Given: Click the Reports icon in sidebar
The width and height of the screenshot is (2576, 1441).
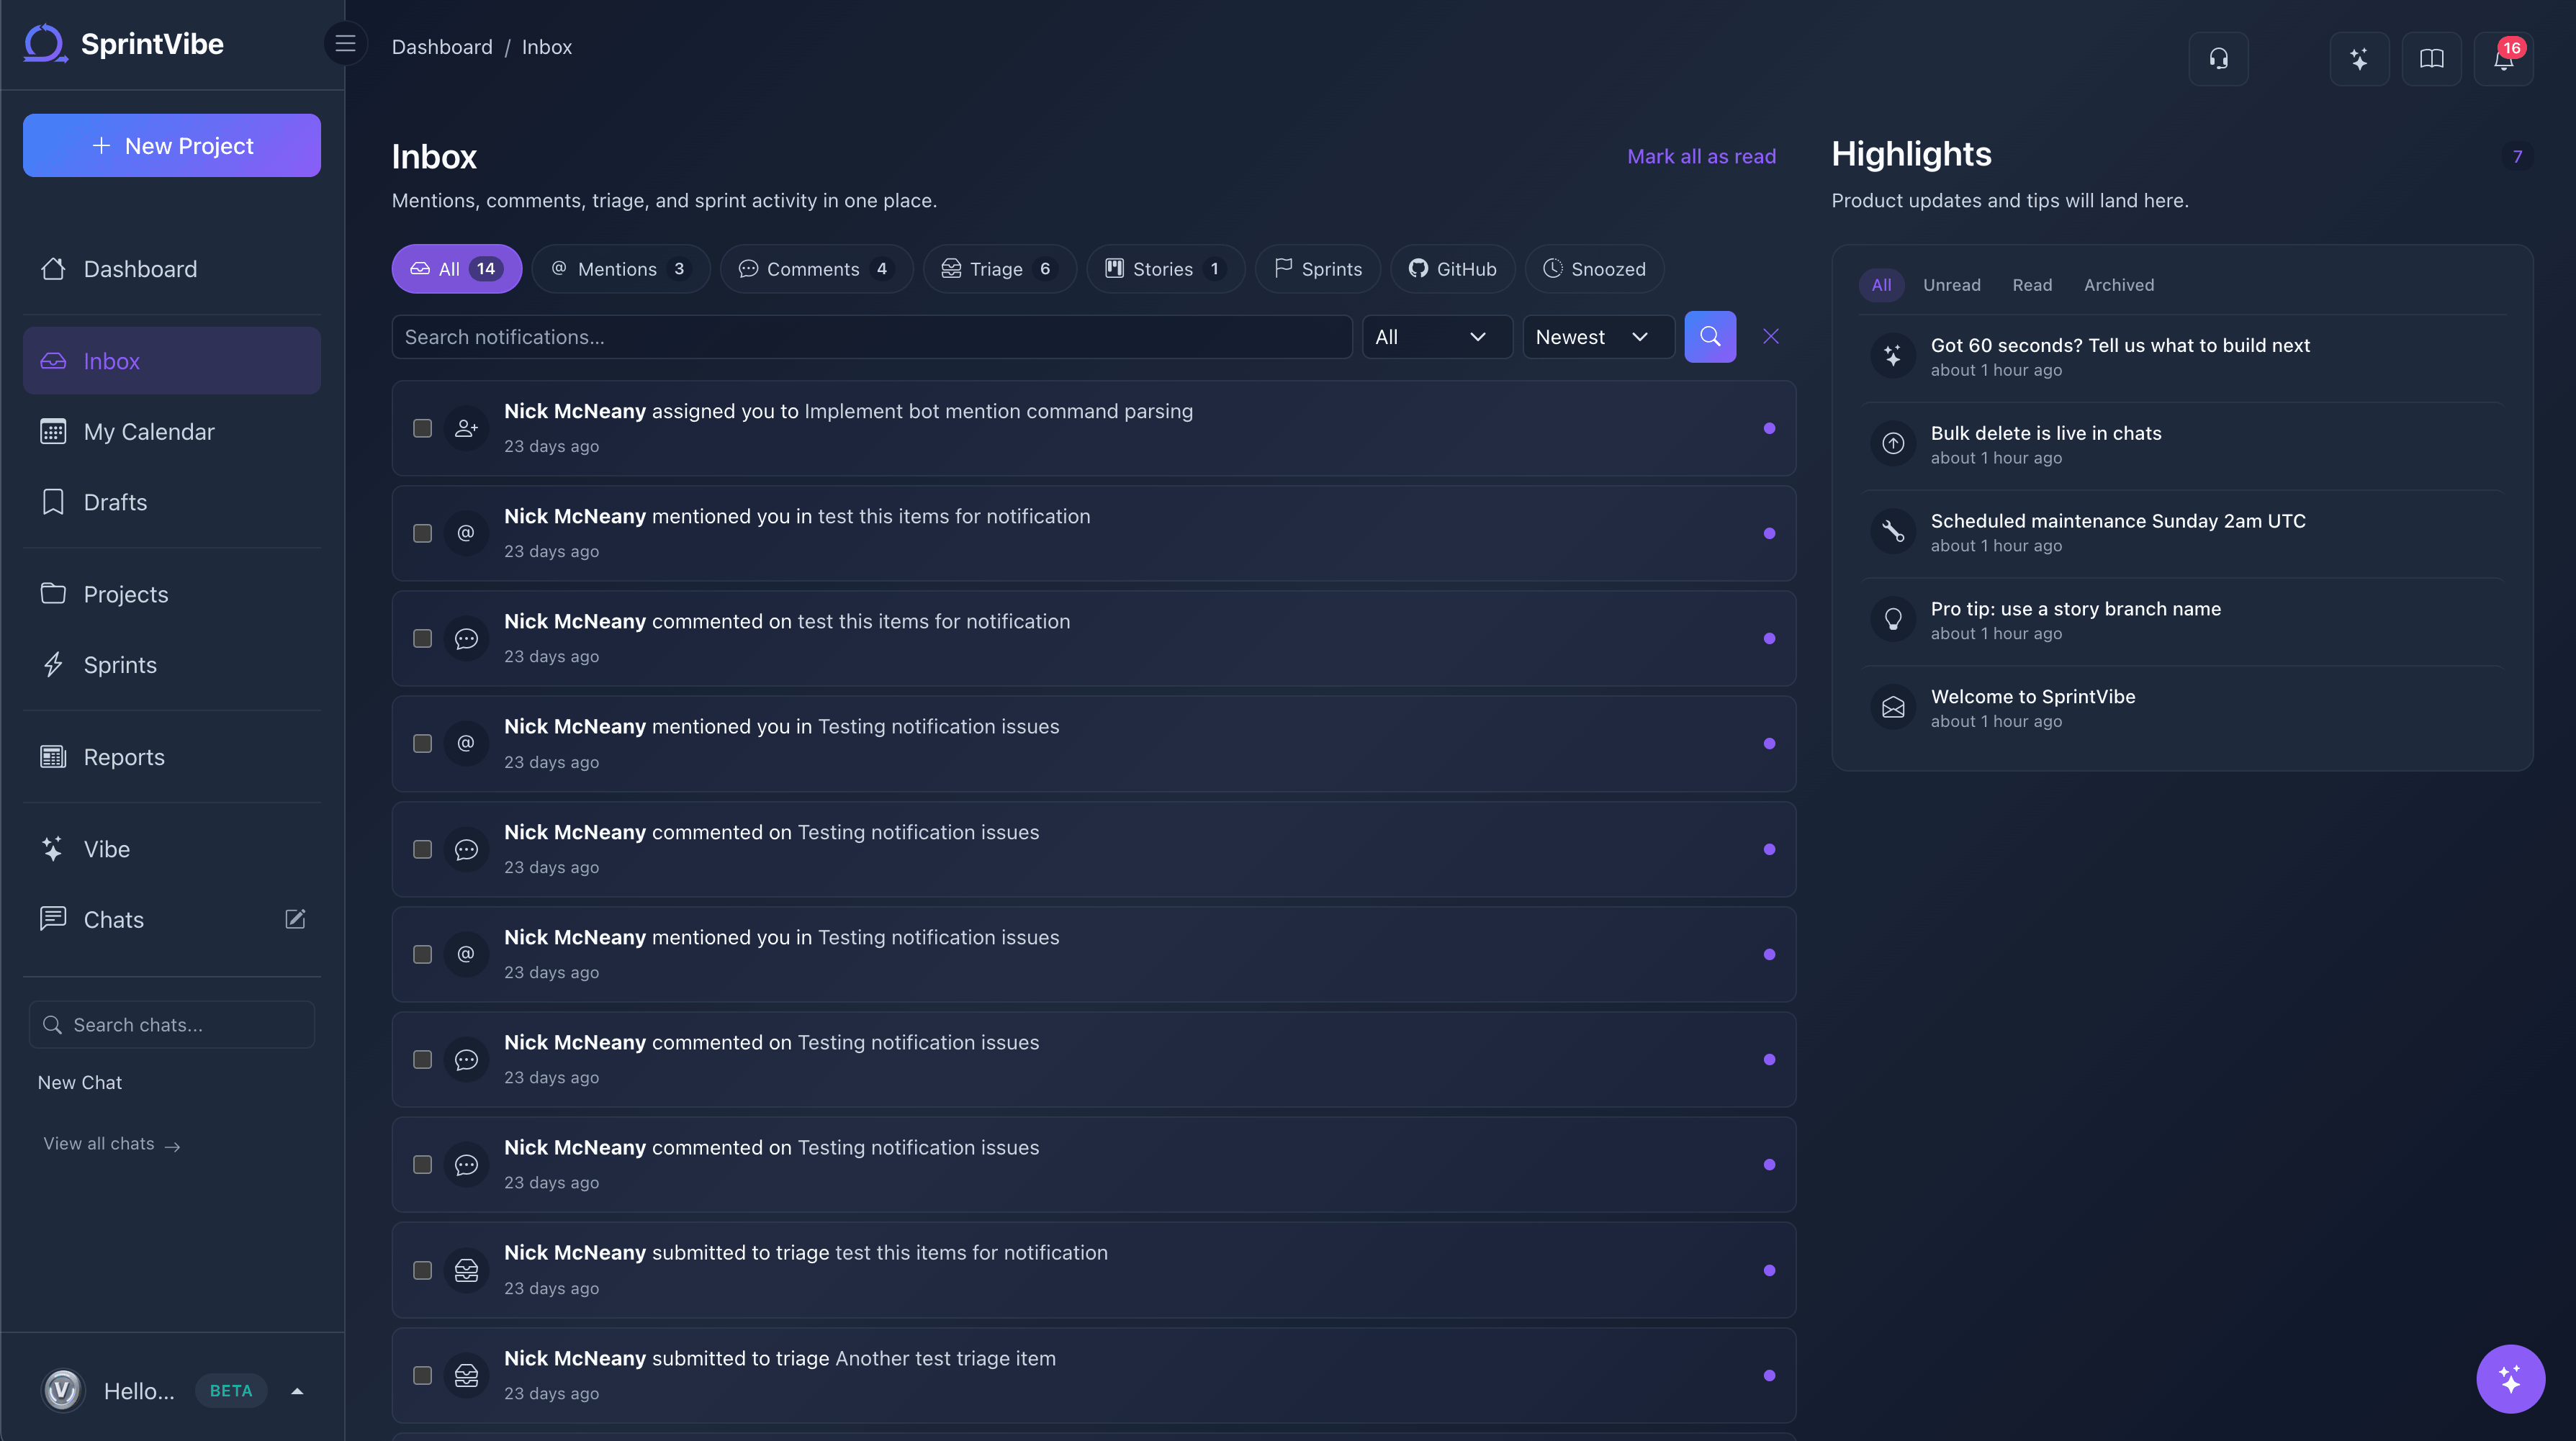Looking at the screenshot, I should click(x=53, y=757).
